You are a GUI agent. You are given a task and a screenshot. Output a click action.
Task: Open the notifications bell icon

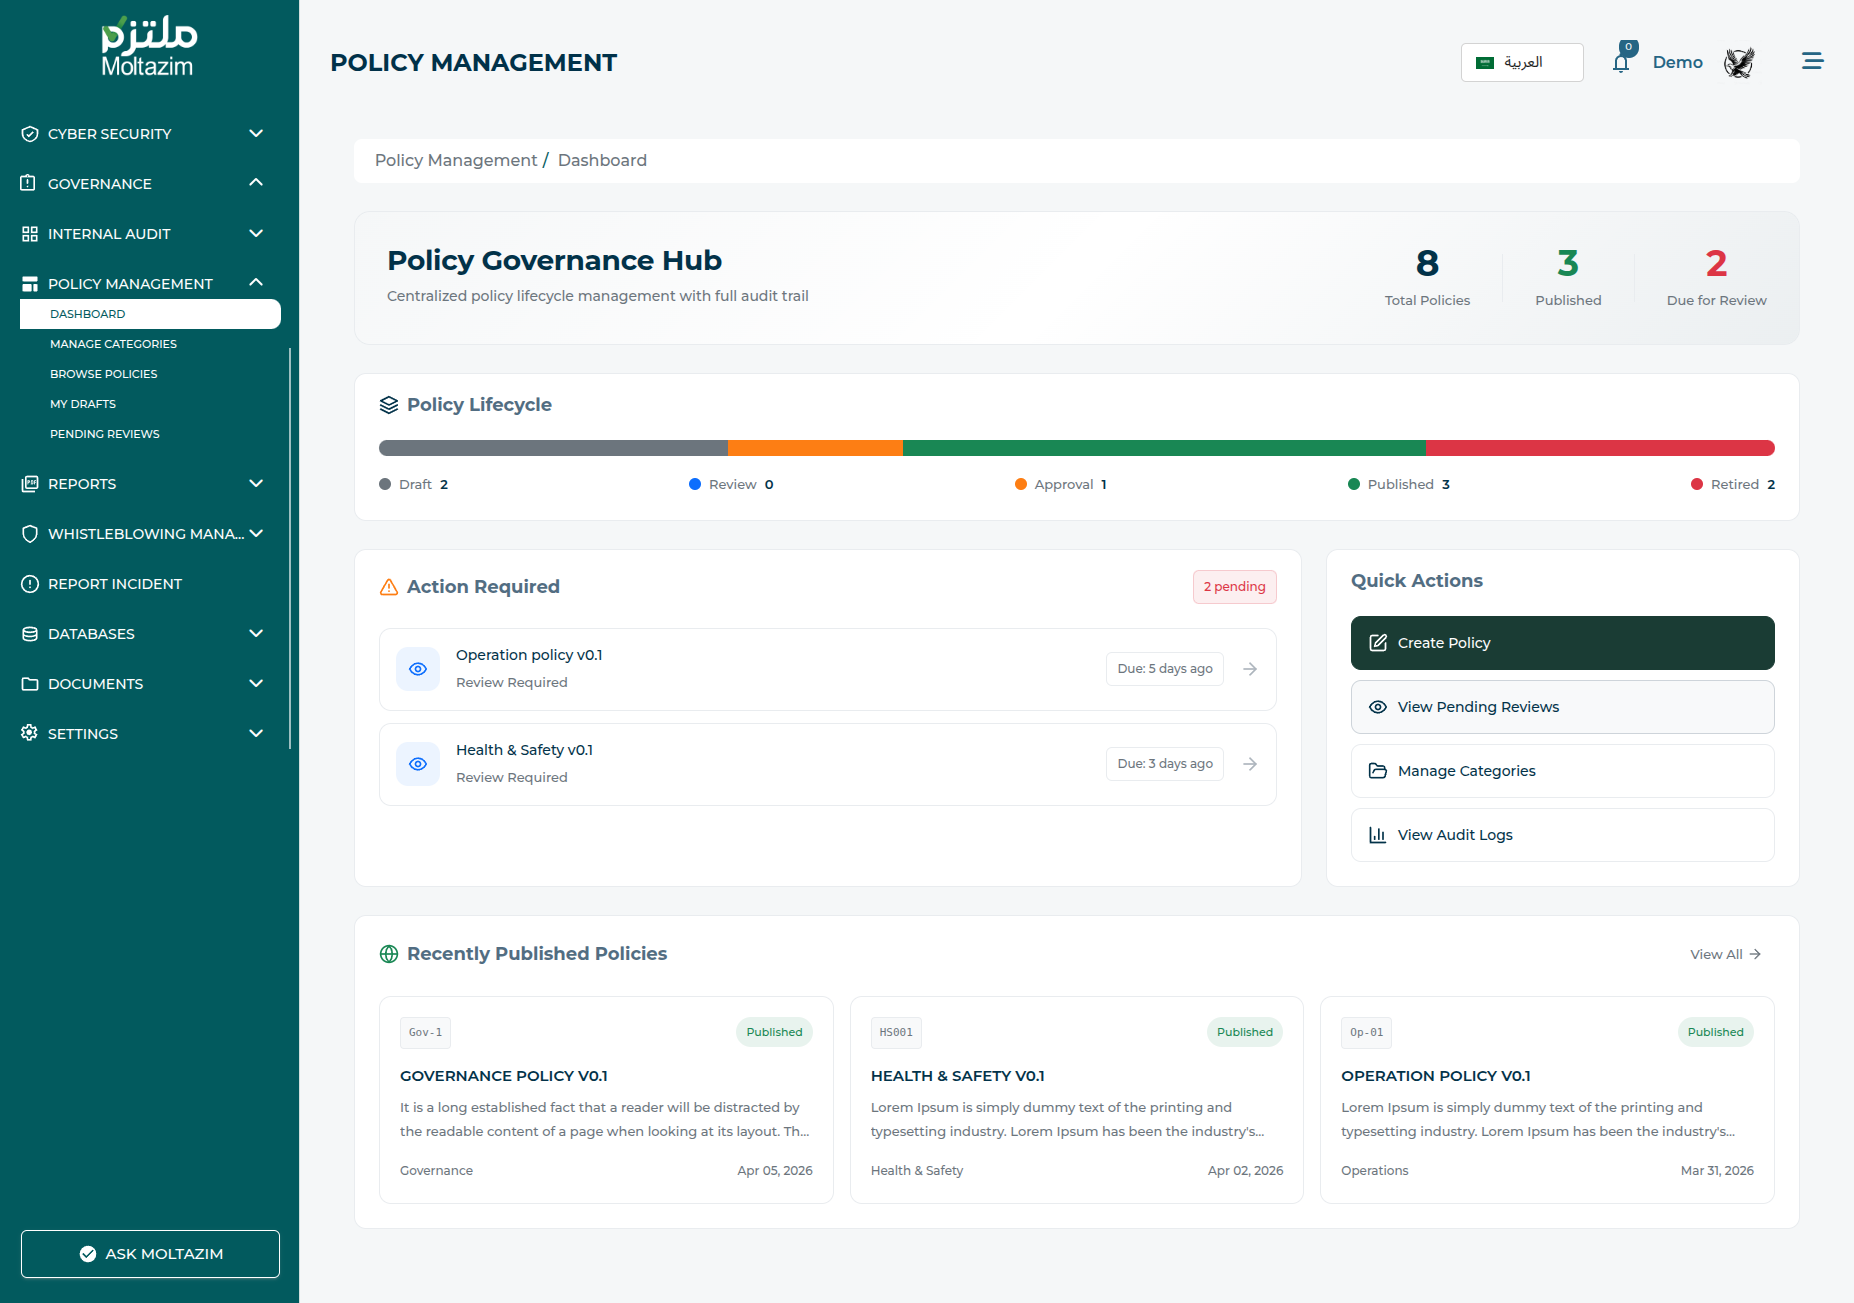pos(1621,63)
